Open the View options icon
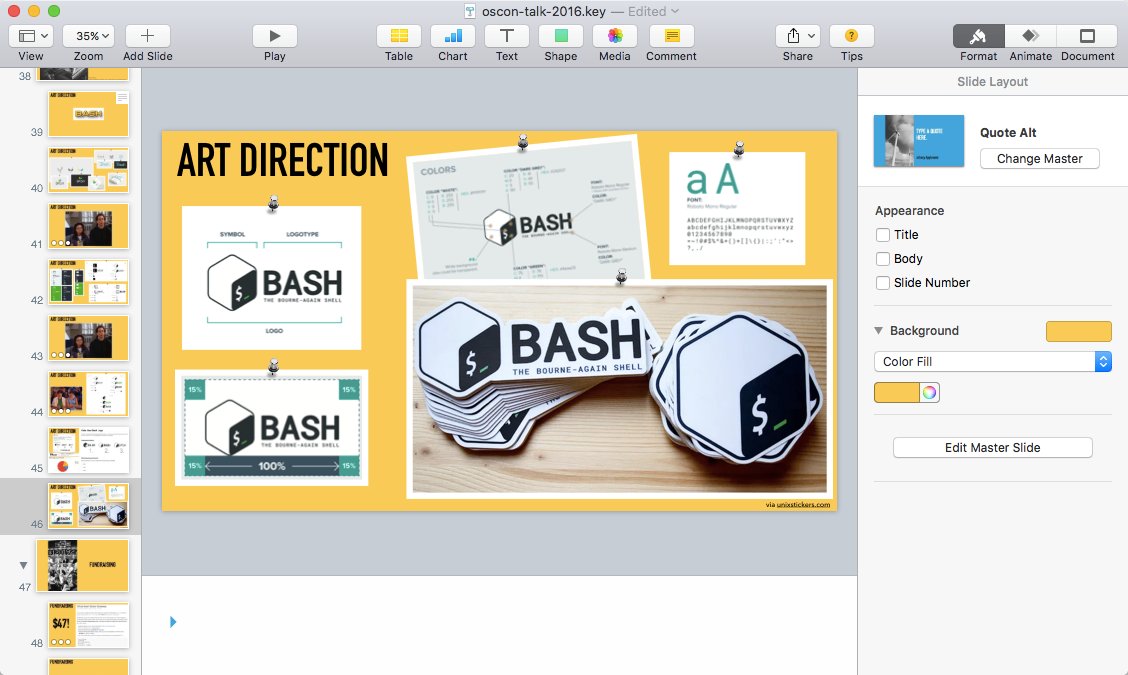 point(26,36)
